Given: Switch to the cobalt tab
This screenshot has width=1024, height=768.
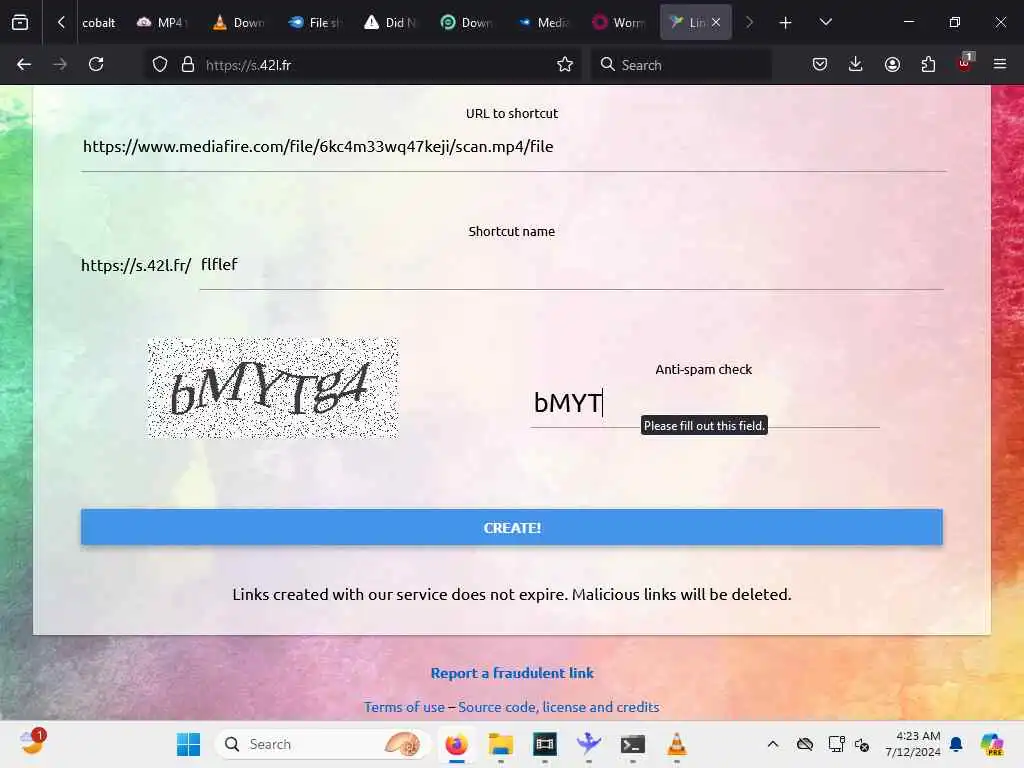Looking at the screenshot, I should [99, 23].
